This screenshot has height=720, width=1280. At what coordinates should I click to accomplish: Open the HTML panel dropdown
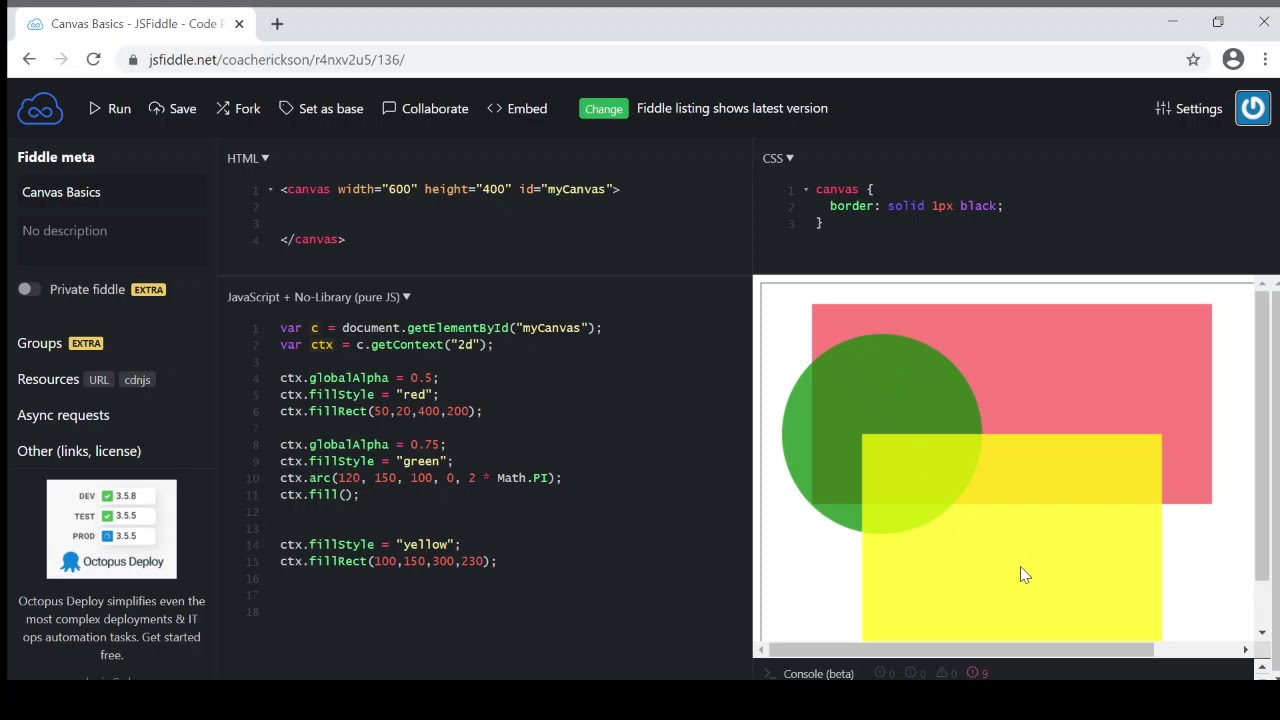click(248, 158)
